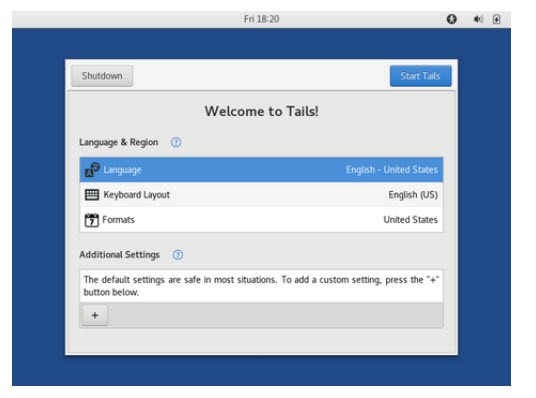The image size is (536, 398).
Task: Open the Formats row
Action: (262, 220)
